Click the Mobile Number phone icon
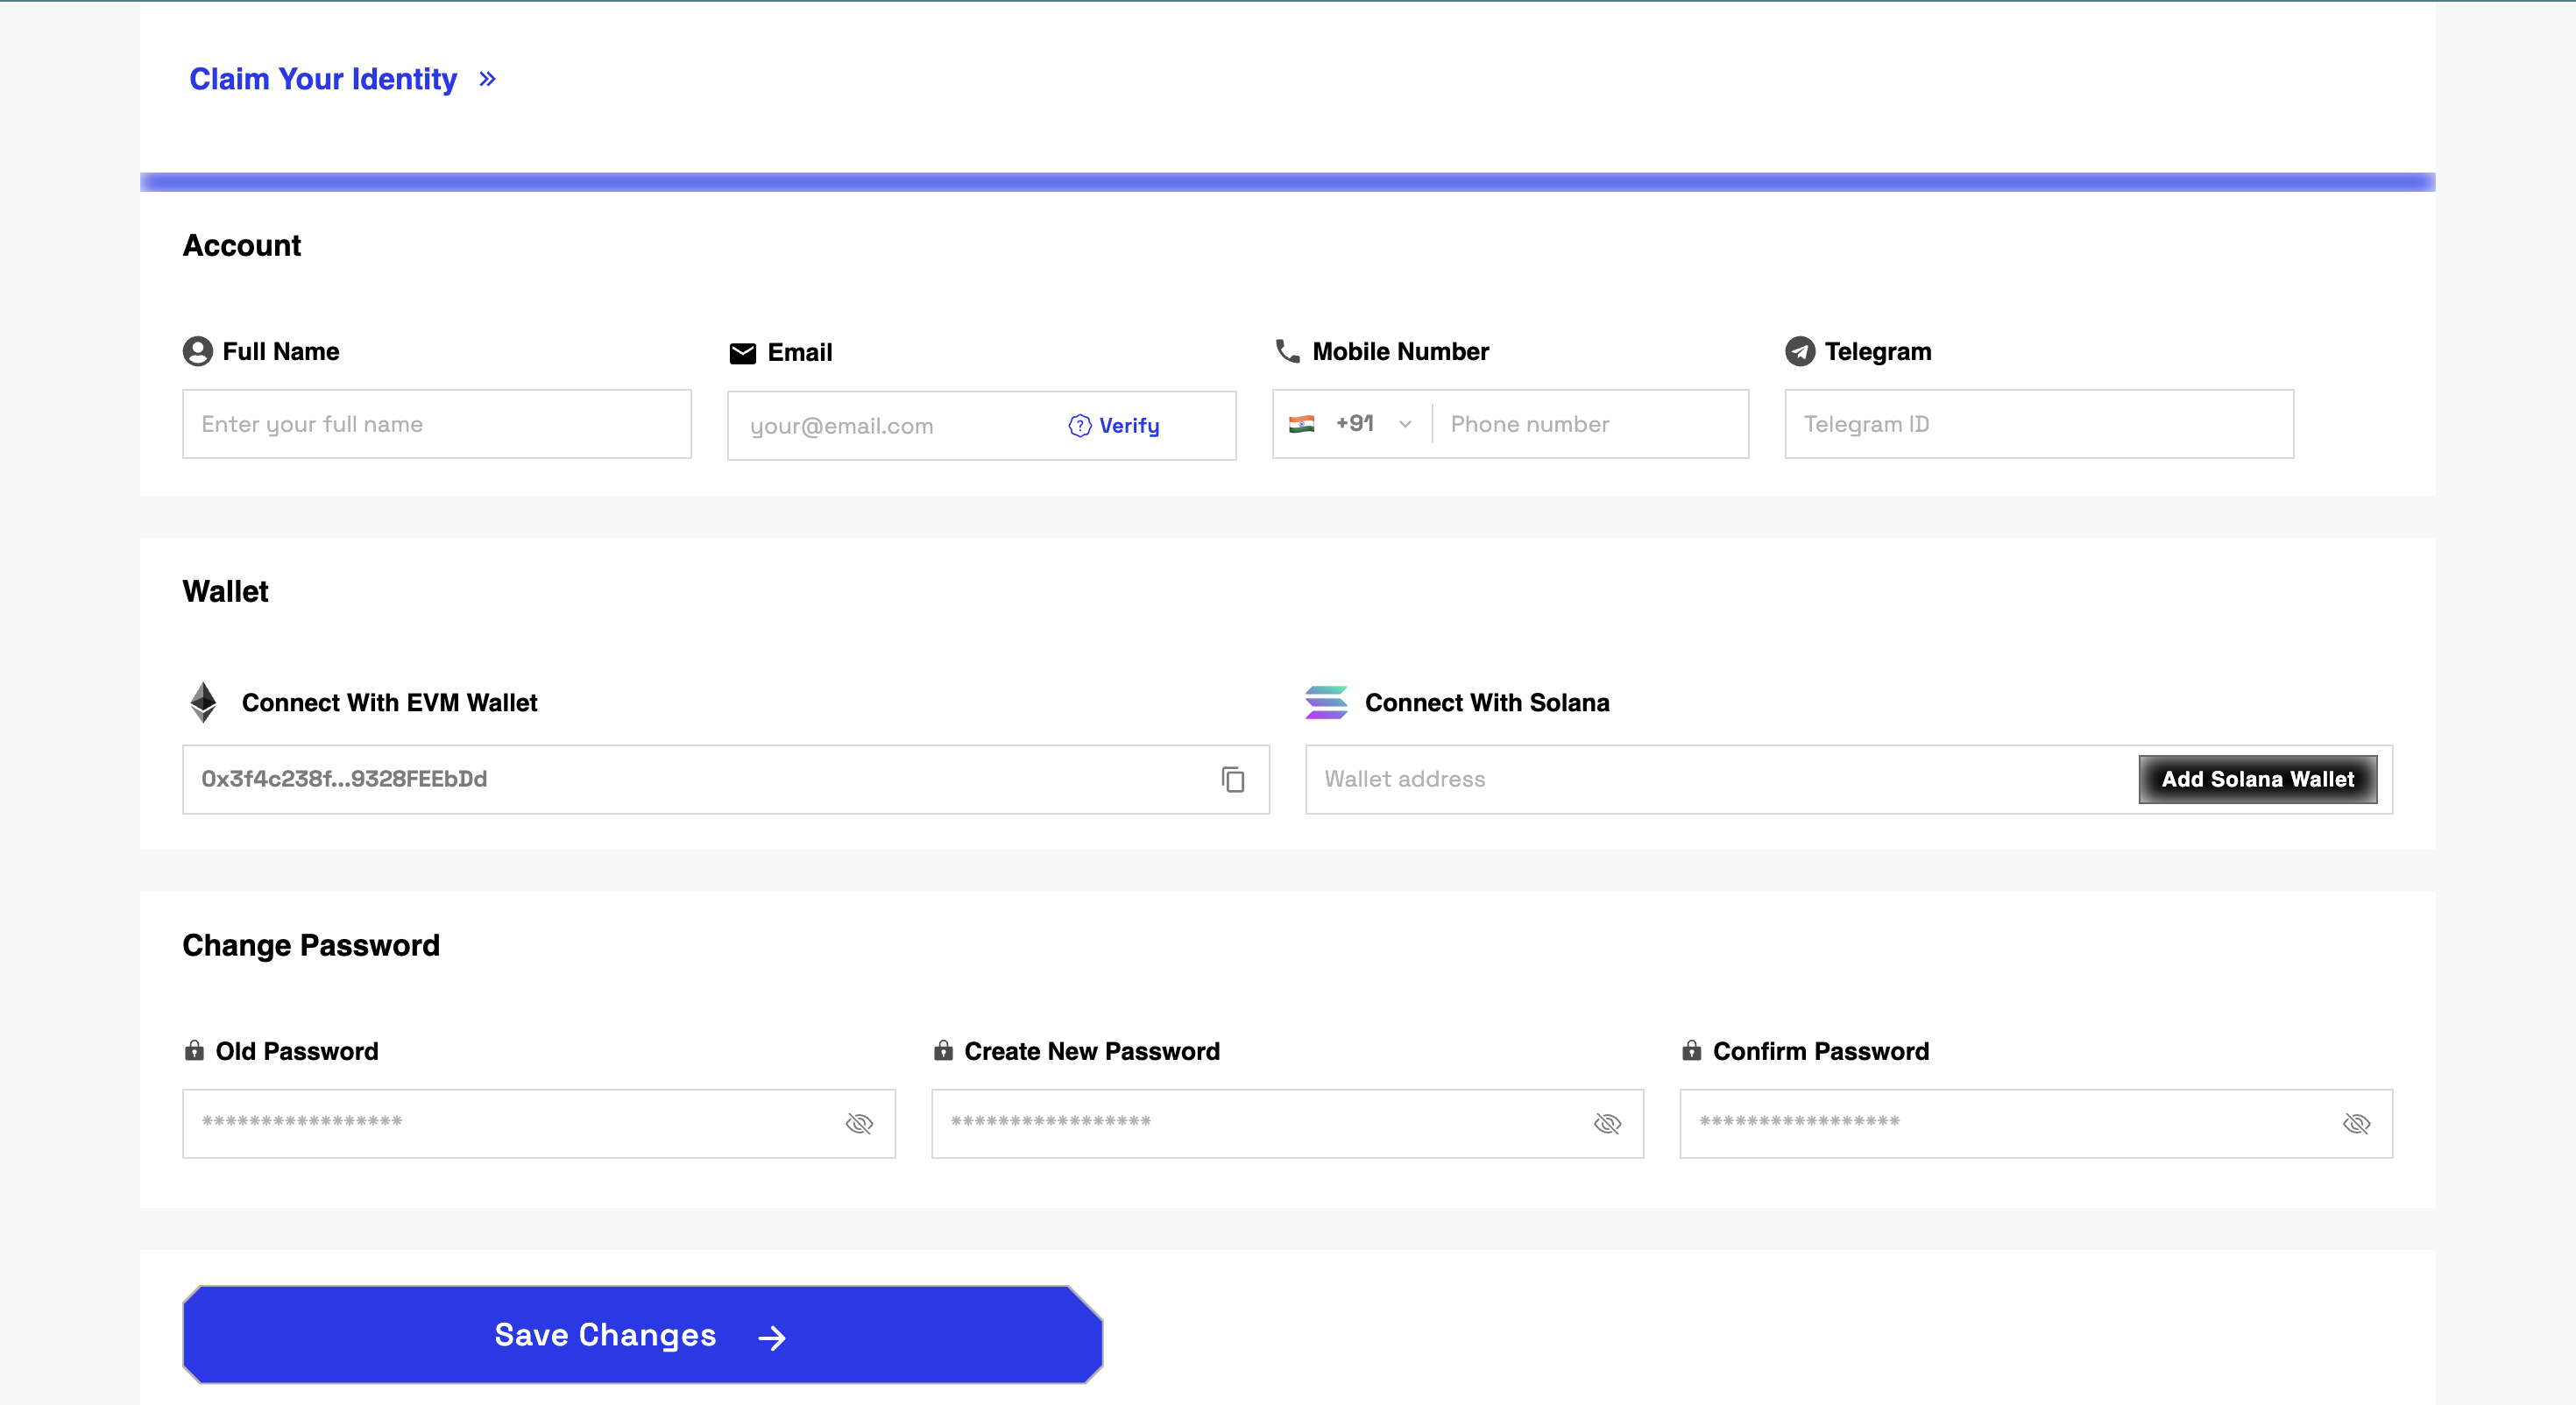 [x=1288, y=351]
